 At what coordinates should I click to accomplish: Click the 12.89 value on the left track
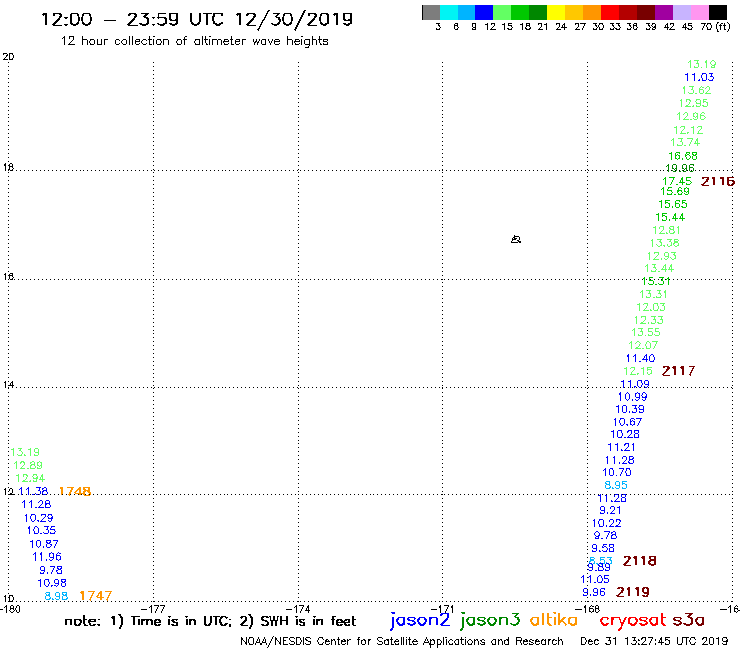(x=28, y=465)
